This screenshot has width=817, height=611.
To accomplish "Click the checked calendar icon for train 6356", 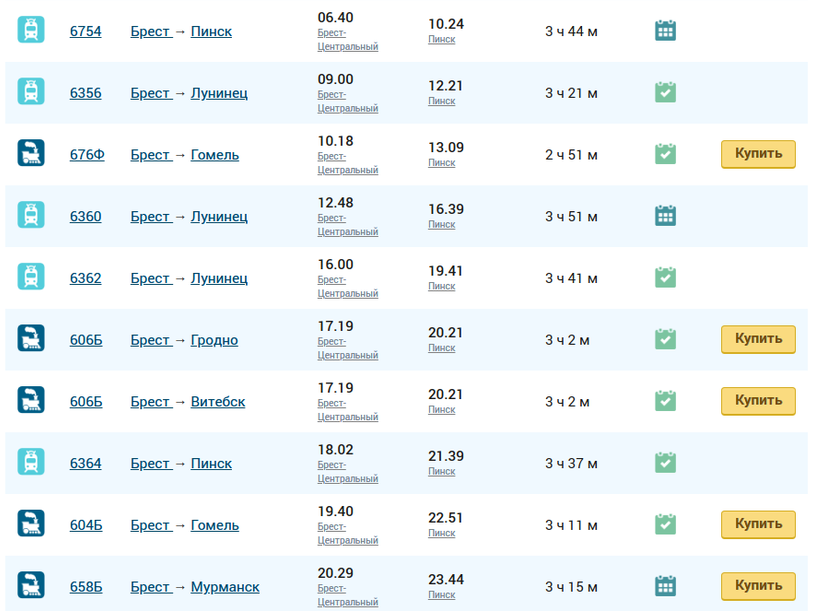I will (x=665, y=93).
